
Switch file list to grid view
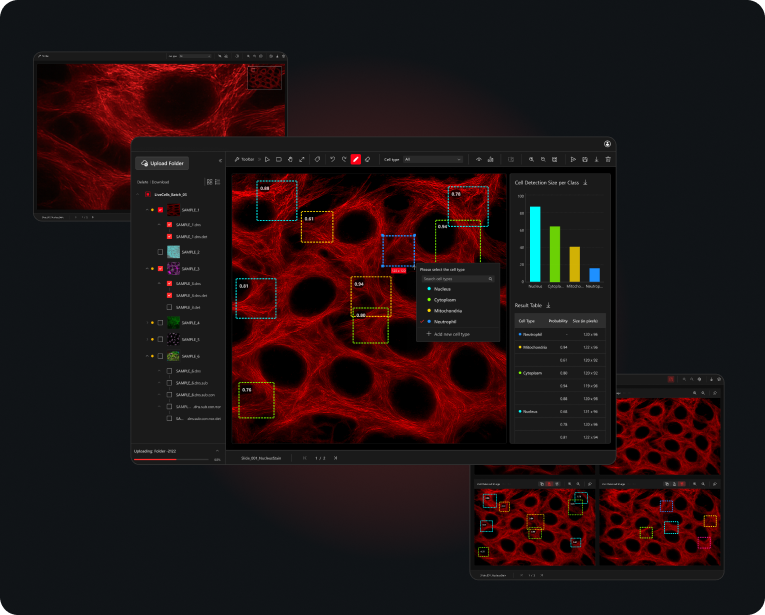[209, 182]
